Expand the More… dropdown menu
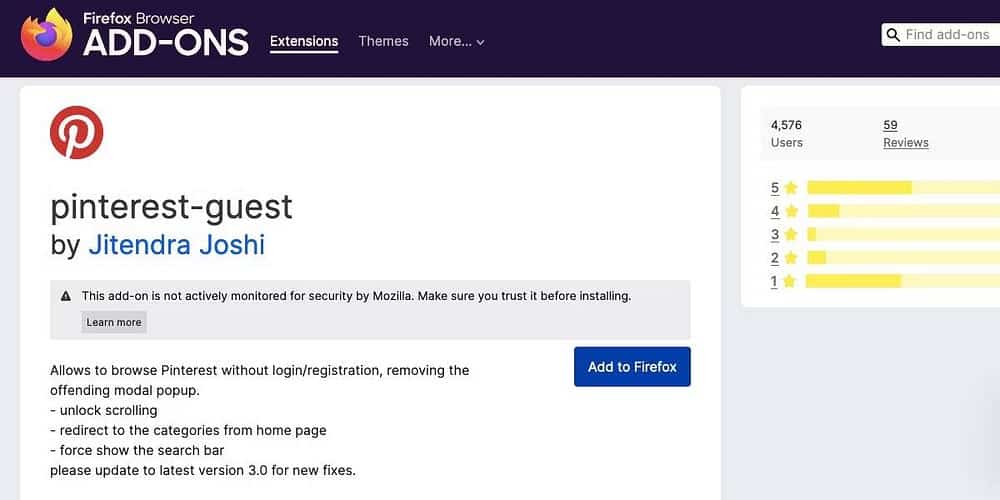Screen dimensions: 1000x500 click(x=456, y=41)
